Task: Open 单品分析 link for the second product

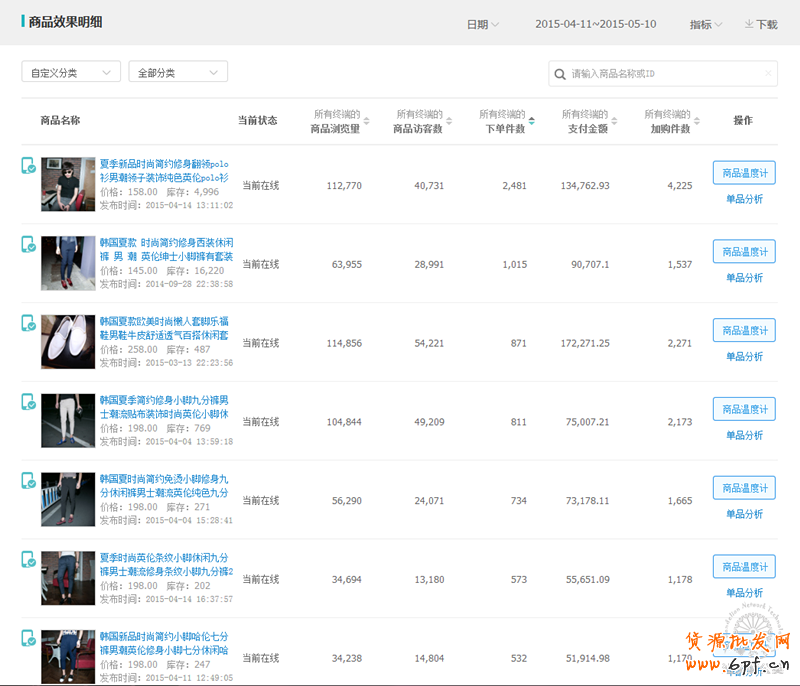Action: 744,278
